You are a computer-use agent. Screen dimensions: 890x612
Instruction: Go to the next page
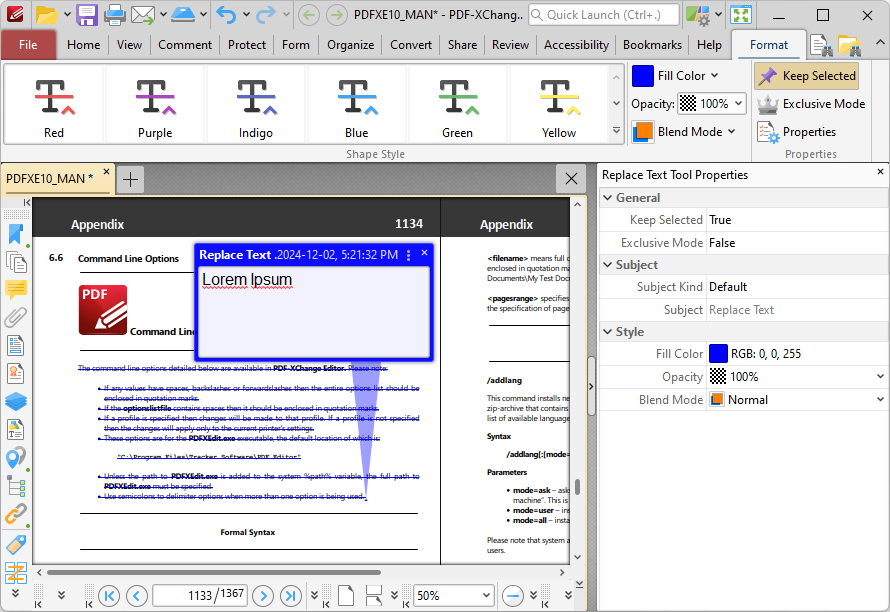pos(263,596)
